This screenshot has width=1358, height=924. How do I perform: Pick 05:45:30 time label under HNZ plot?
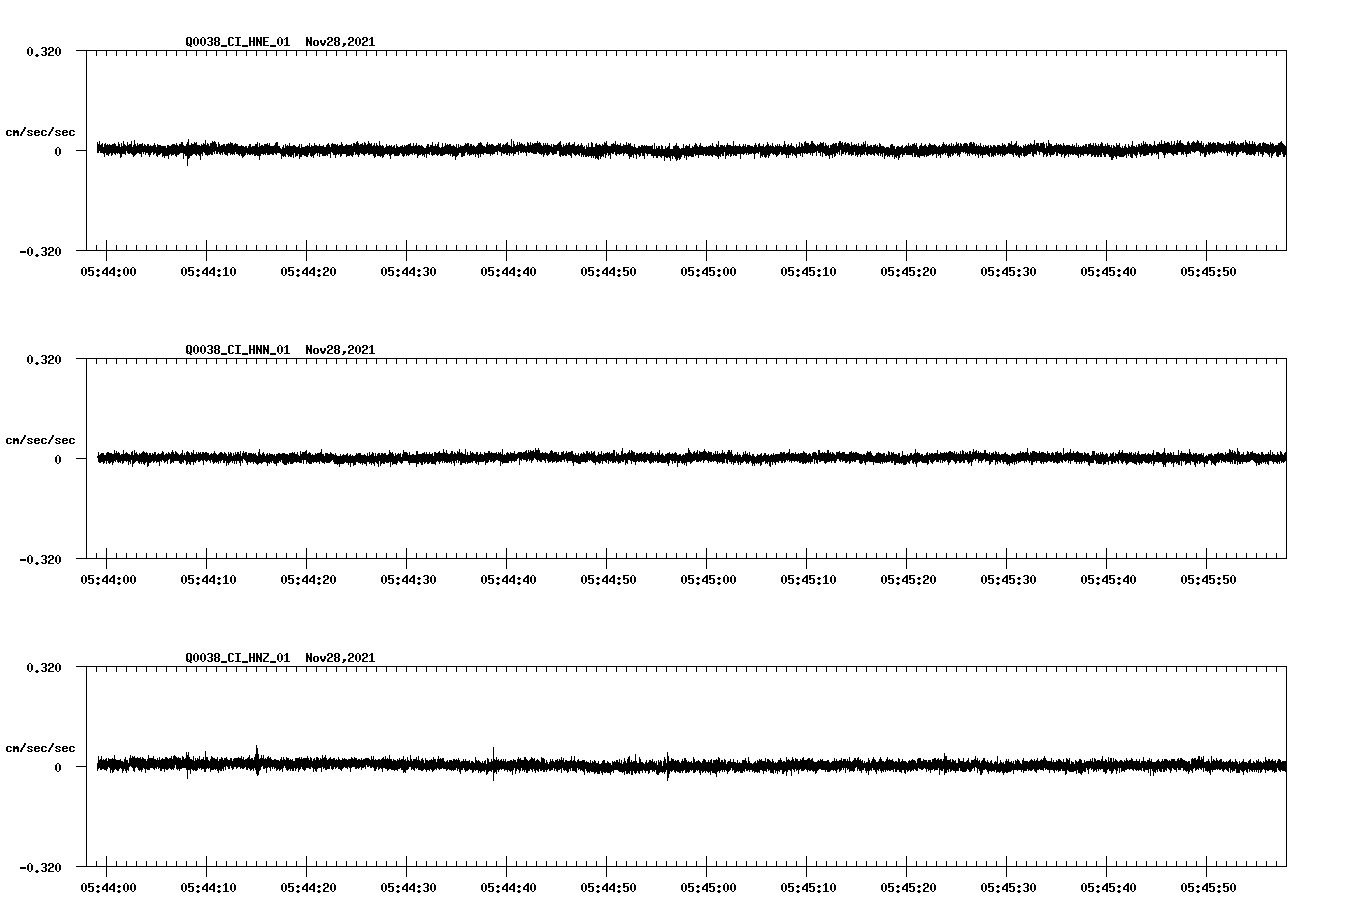coord(1008,888)
